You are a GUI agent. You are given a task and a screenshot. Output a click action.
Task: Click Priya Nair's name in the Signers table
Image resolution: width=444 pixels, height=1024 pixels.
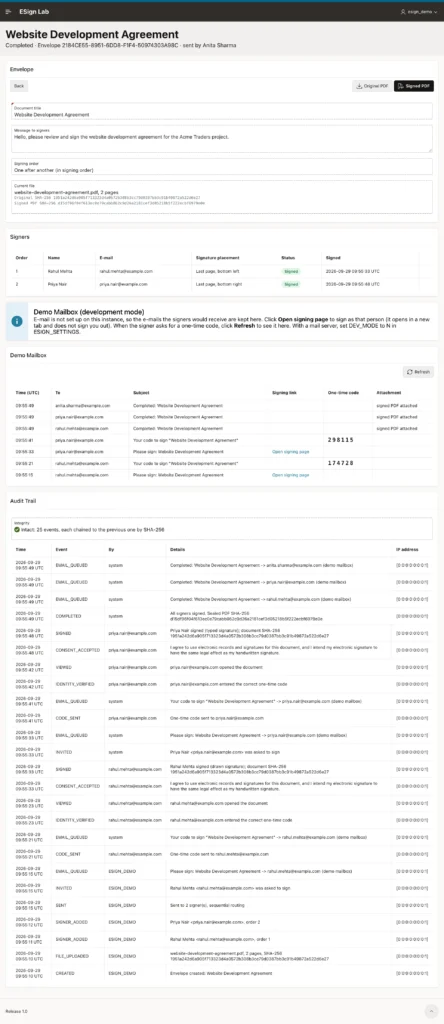[x=57, y=284]
